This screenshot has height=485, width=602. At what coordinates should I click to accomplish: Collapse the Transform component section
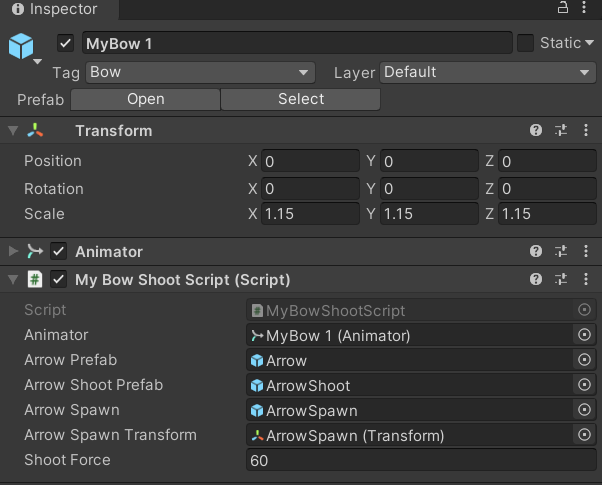pyautogui.click(x=13, y=131)
